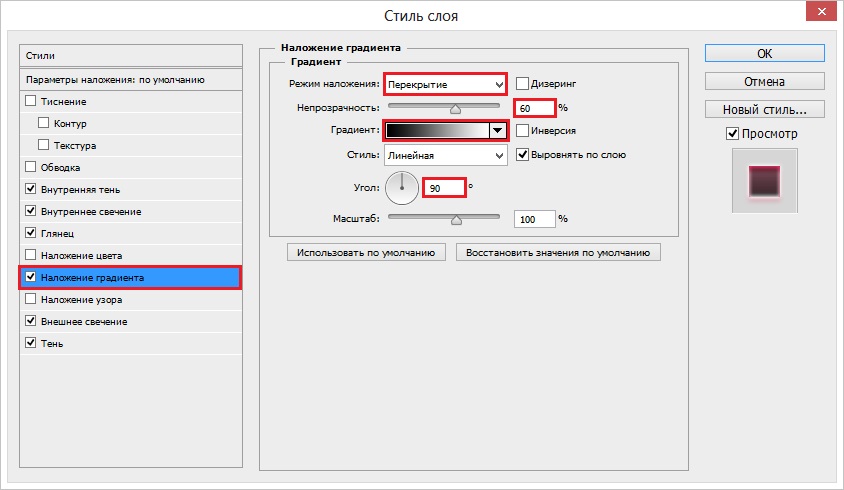Disable the Глянец effect checkbox
Image resolution: width=844 pixels, height=490 pixels.
tap(31, 233)
